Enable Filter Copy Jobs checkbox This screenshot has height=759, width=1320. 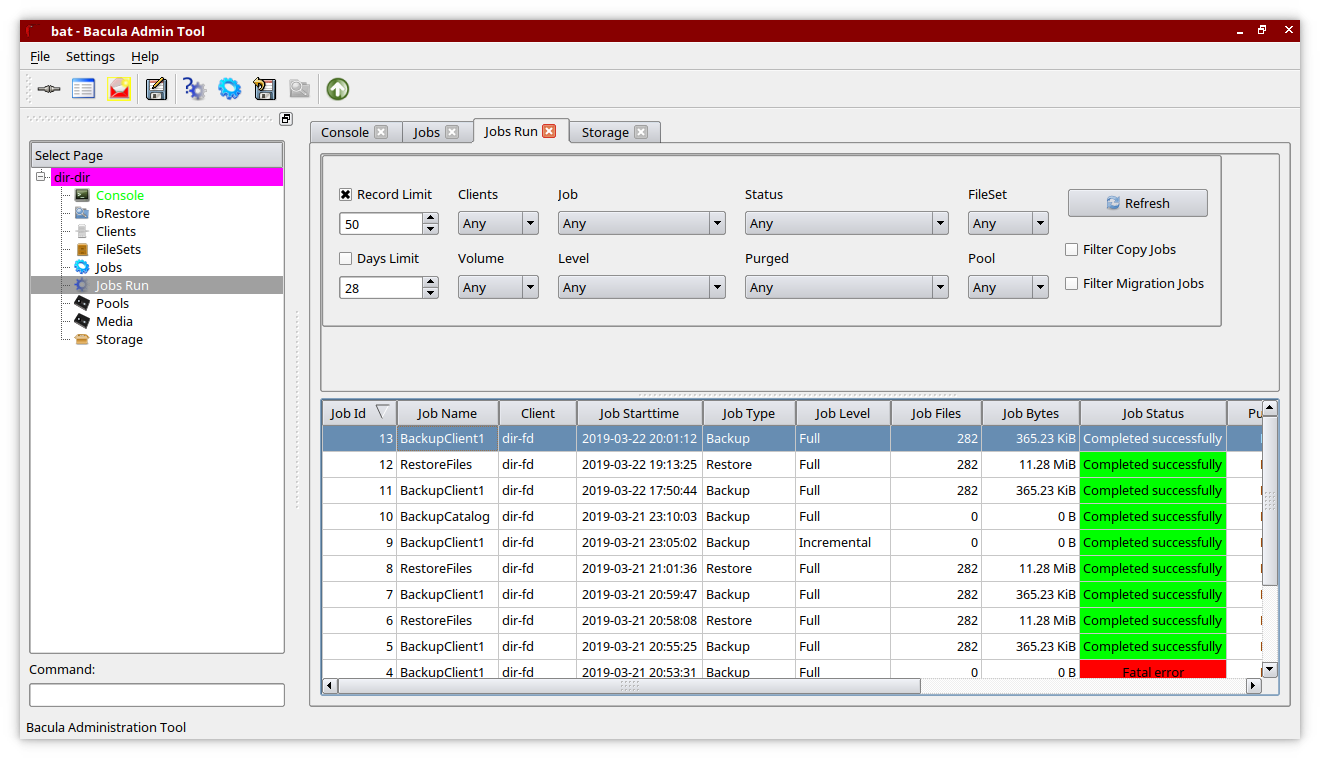1072,250
